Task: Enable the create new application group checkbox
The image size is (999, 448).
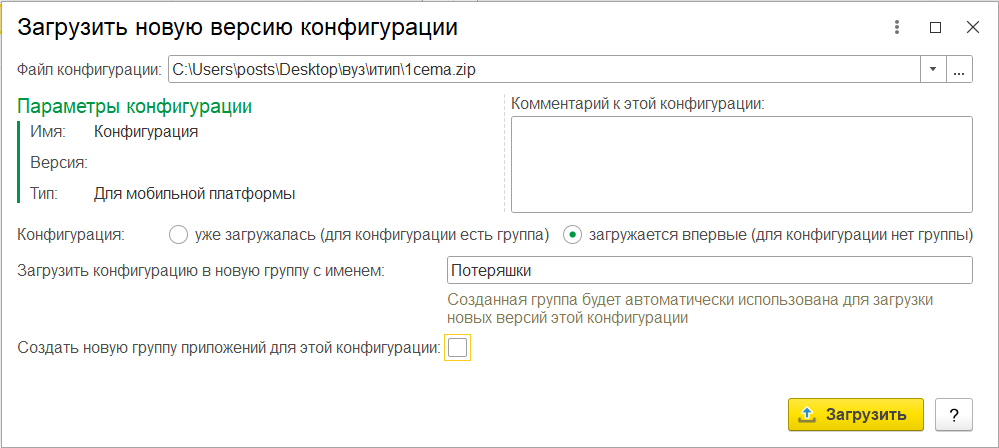Action: coord(457,348)
